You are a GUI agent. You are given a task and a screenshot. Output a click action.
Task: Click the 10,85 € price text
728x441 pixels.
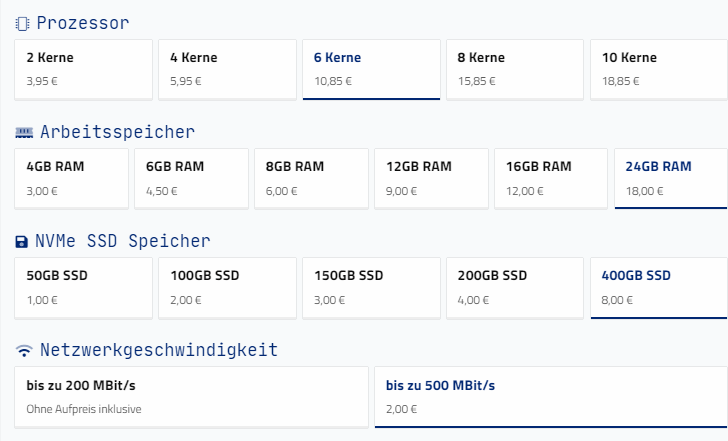tap(333, 81)
